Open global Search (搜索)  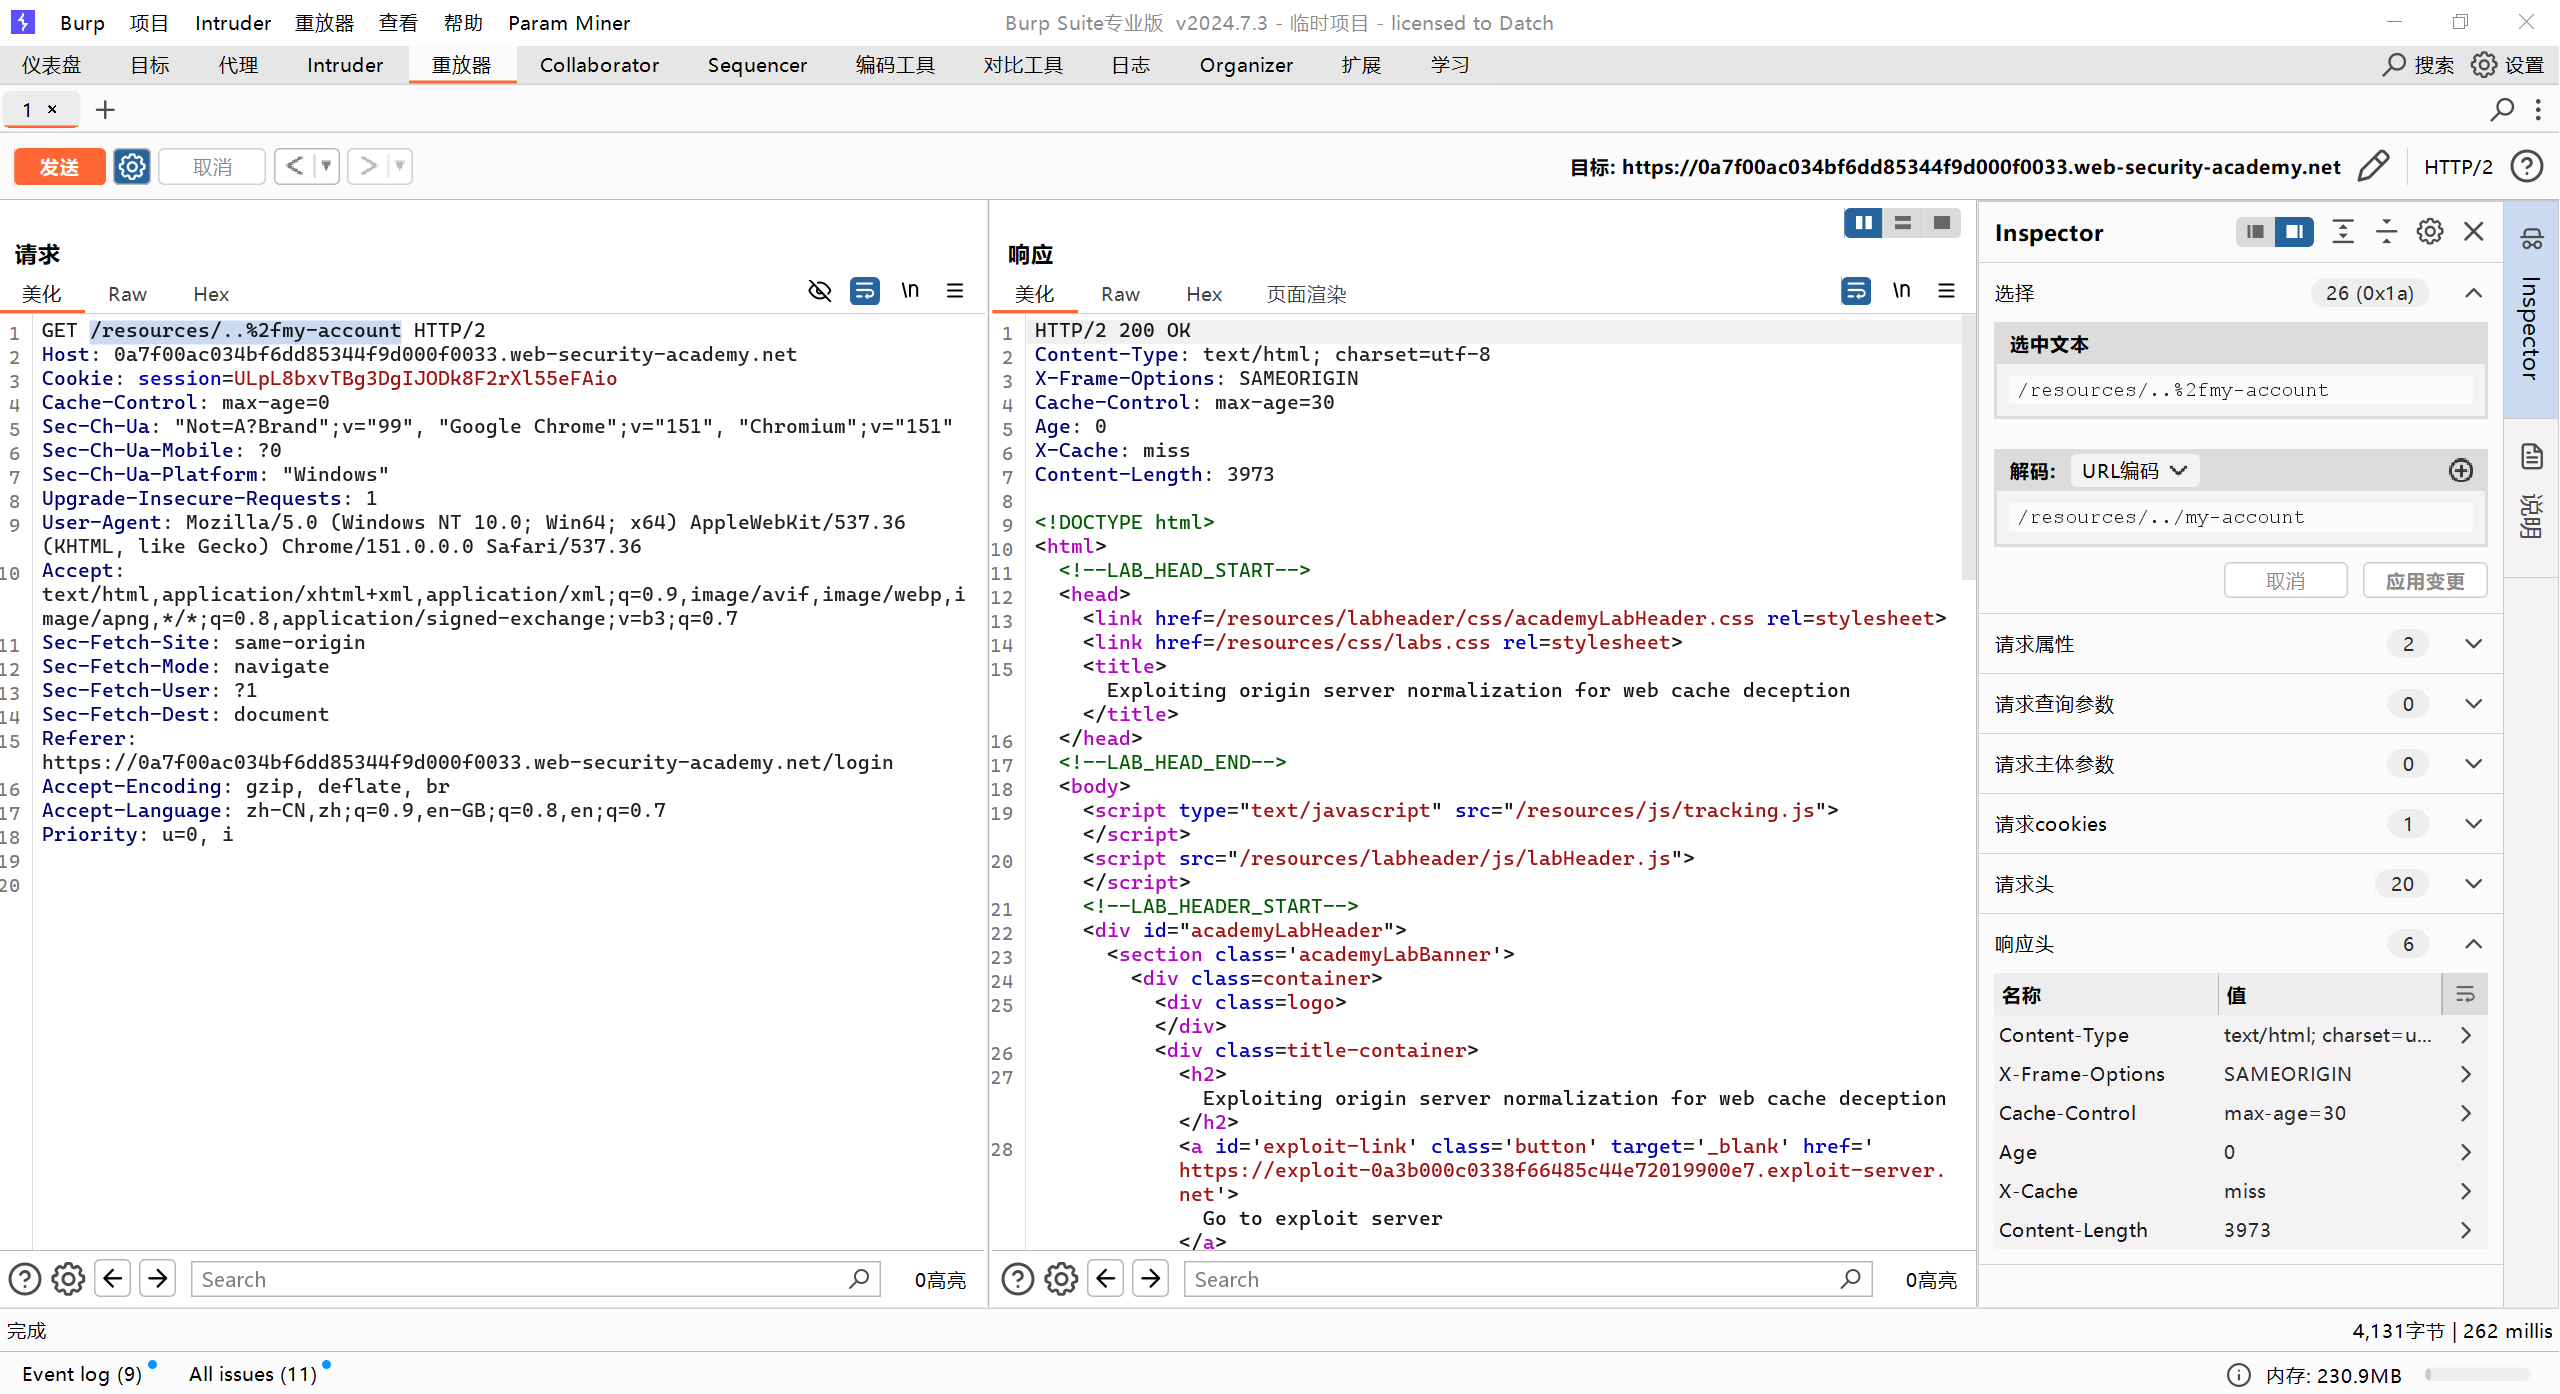pos(2417,65)
